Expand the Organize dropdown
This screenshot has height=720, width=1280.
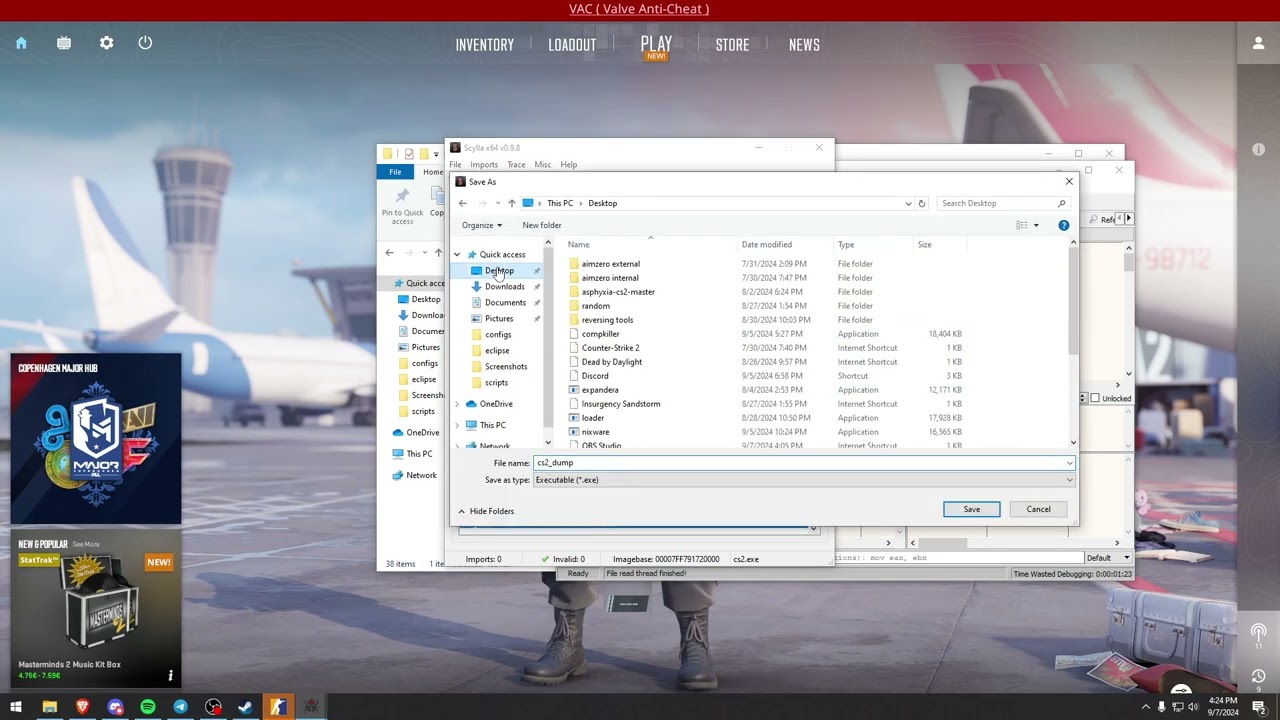[481, 225]
